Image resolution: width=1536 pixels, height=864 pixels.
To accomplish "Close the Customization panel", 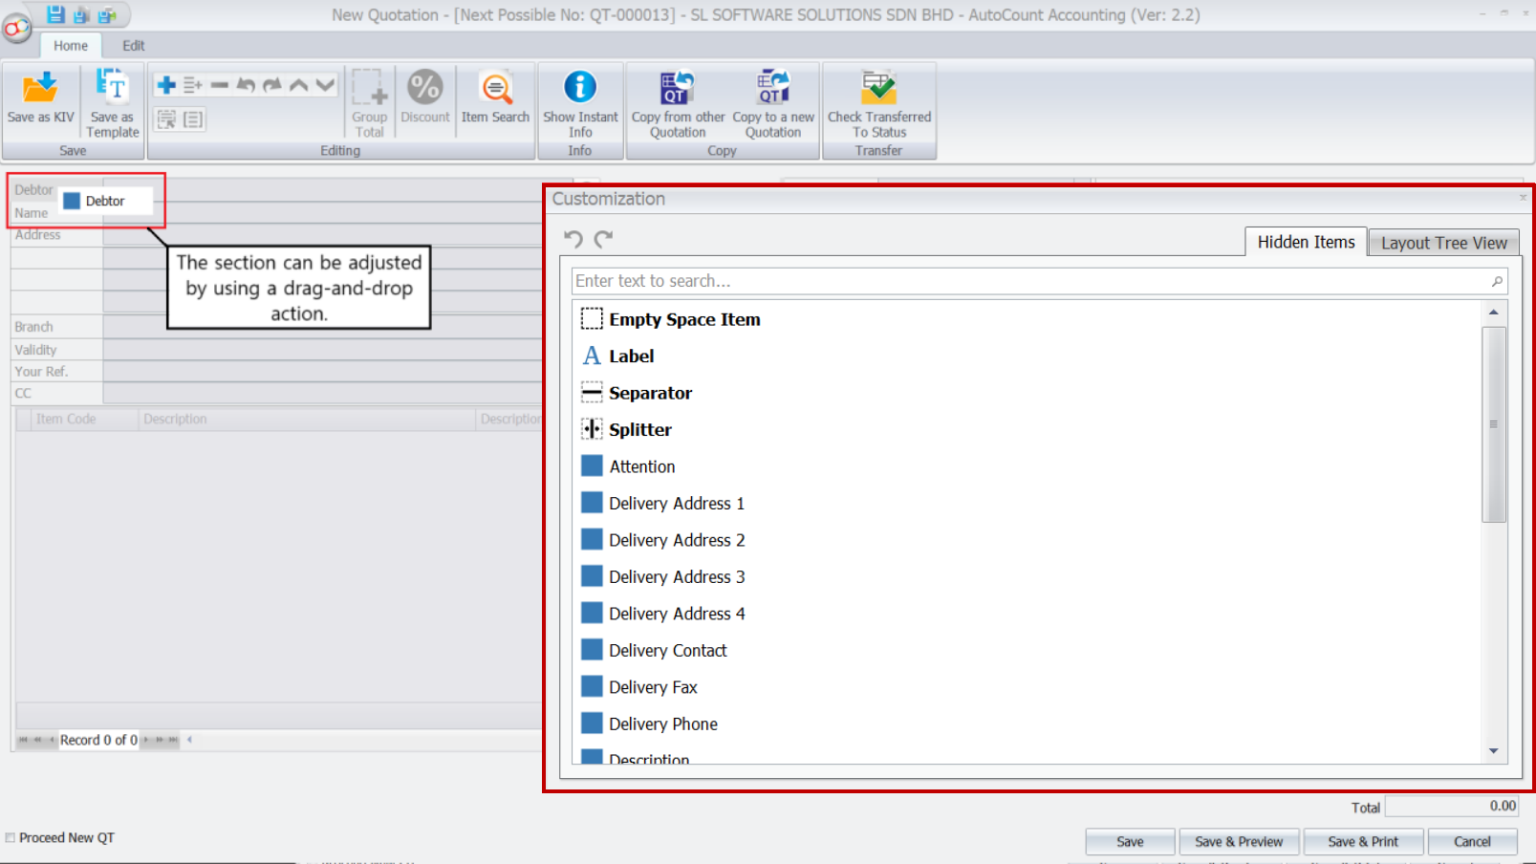I will pyautogui.click(x=1523, y=198).
